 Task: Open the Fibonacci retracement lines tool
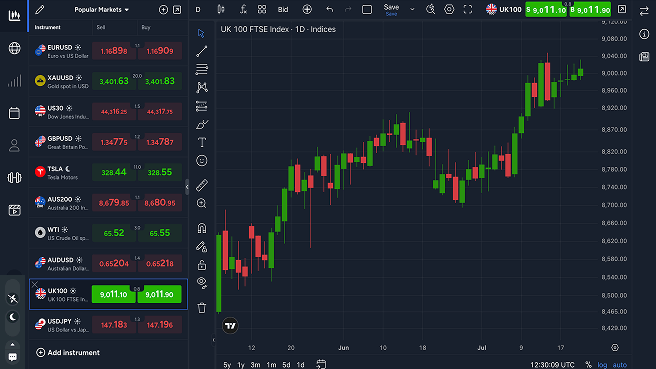pyautogui.click(x=202, y=69)
